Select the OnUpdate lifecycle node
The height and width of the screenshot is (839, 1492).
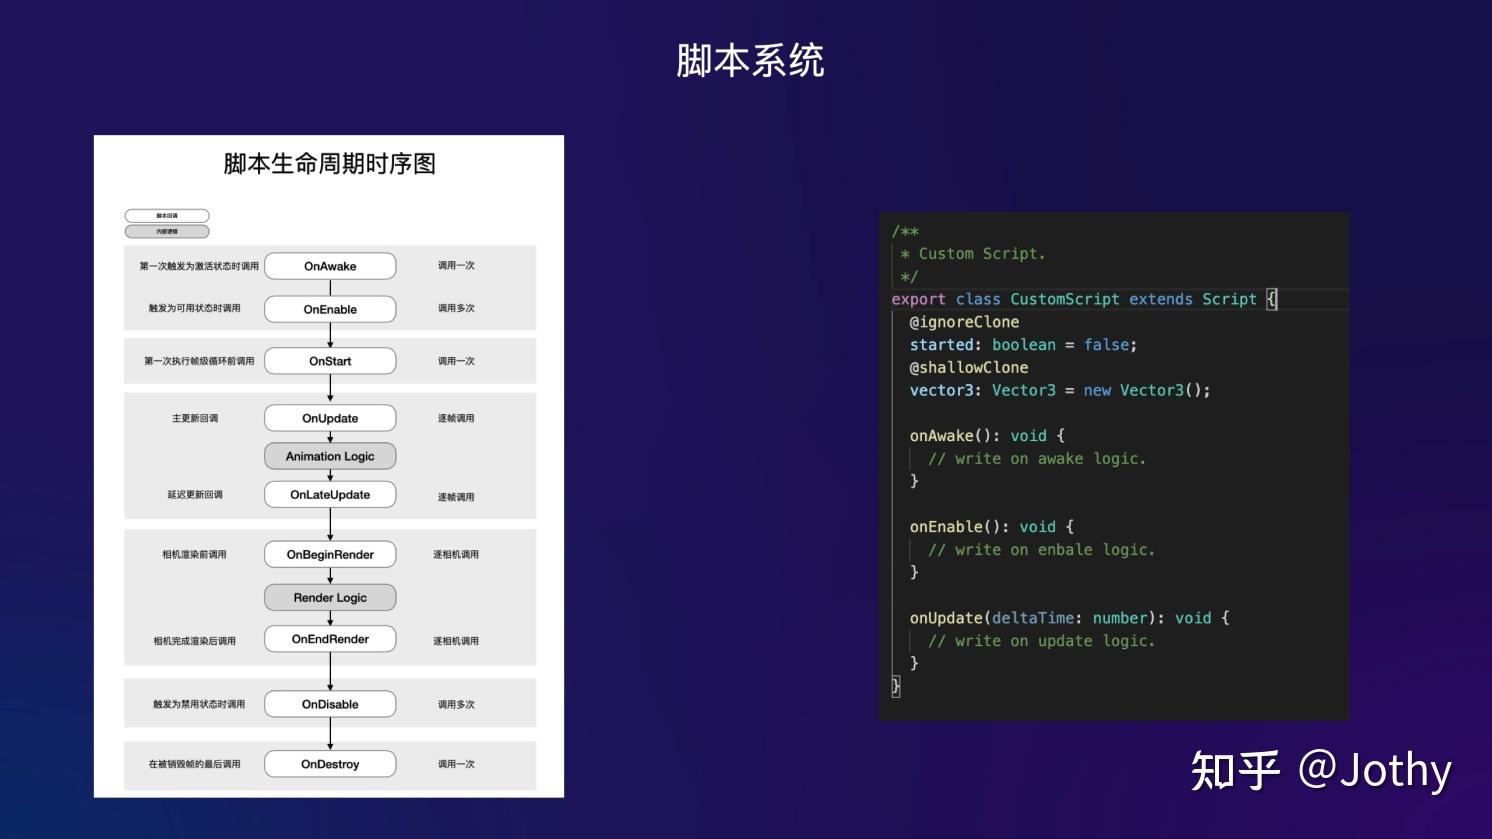[330, 418]
